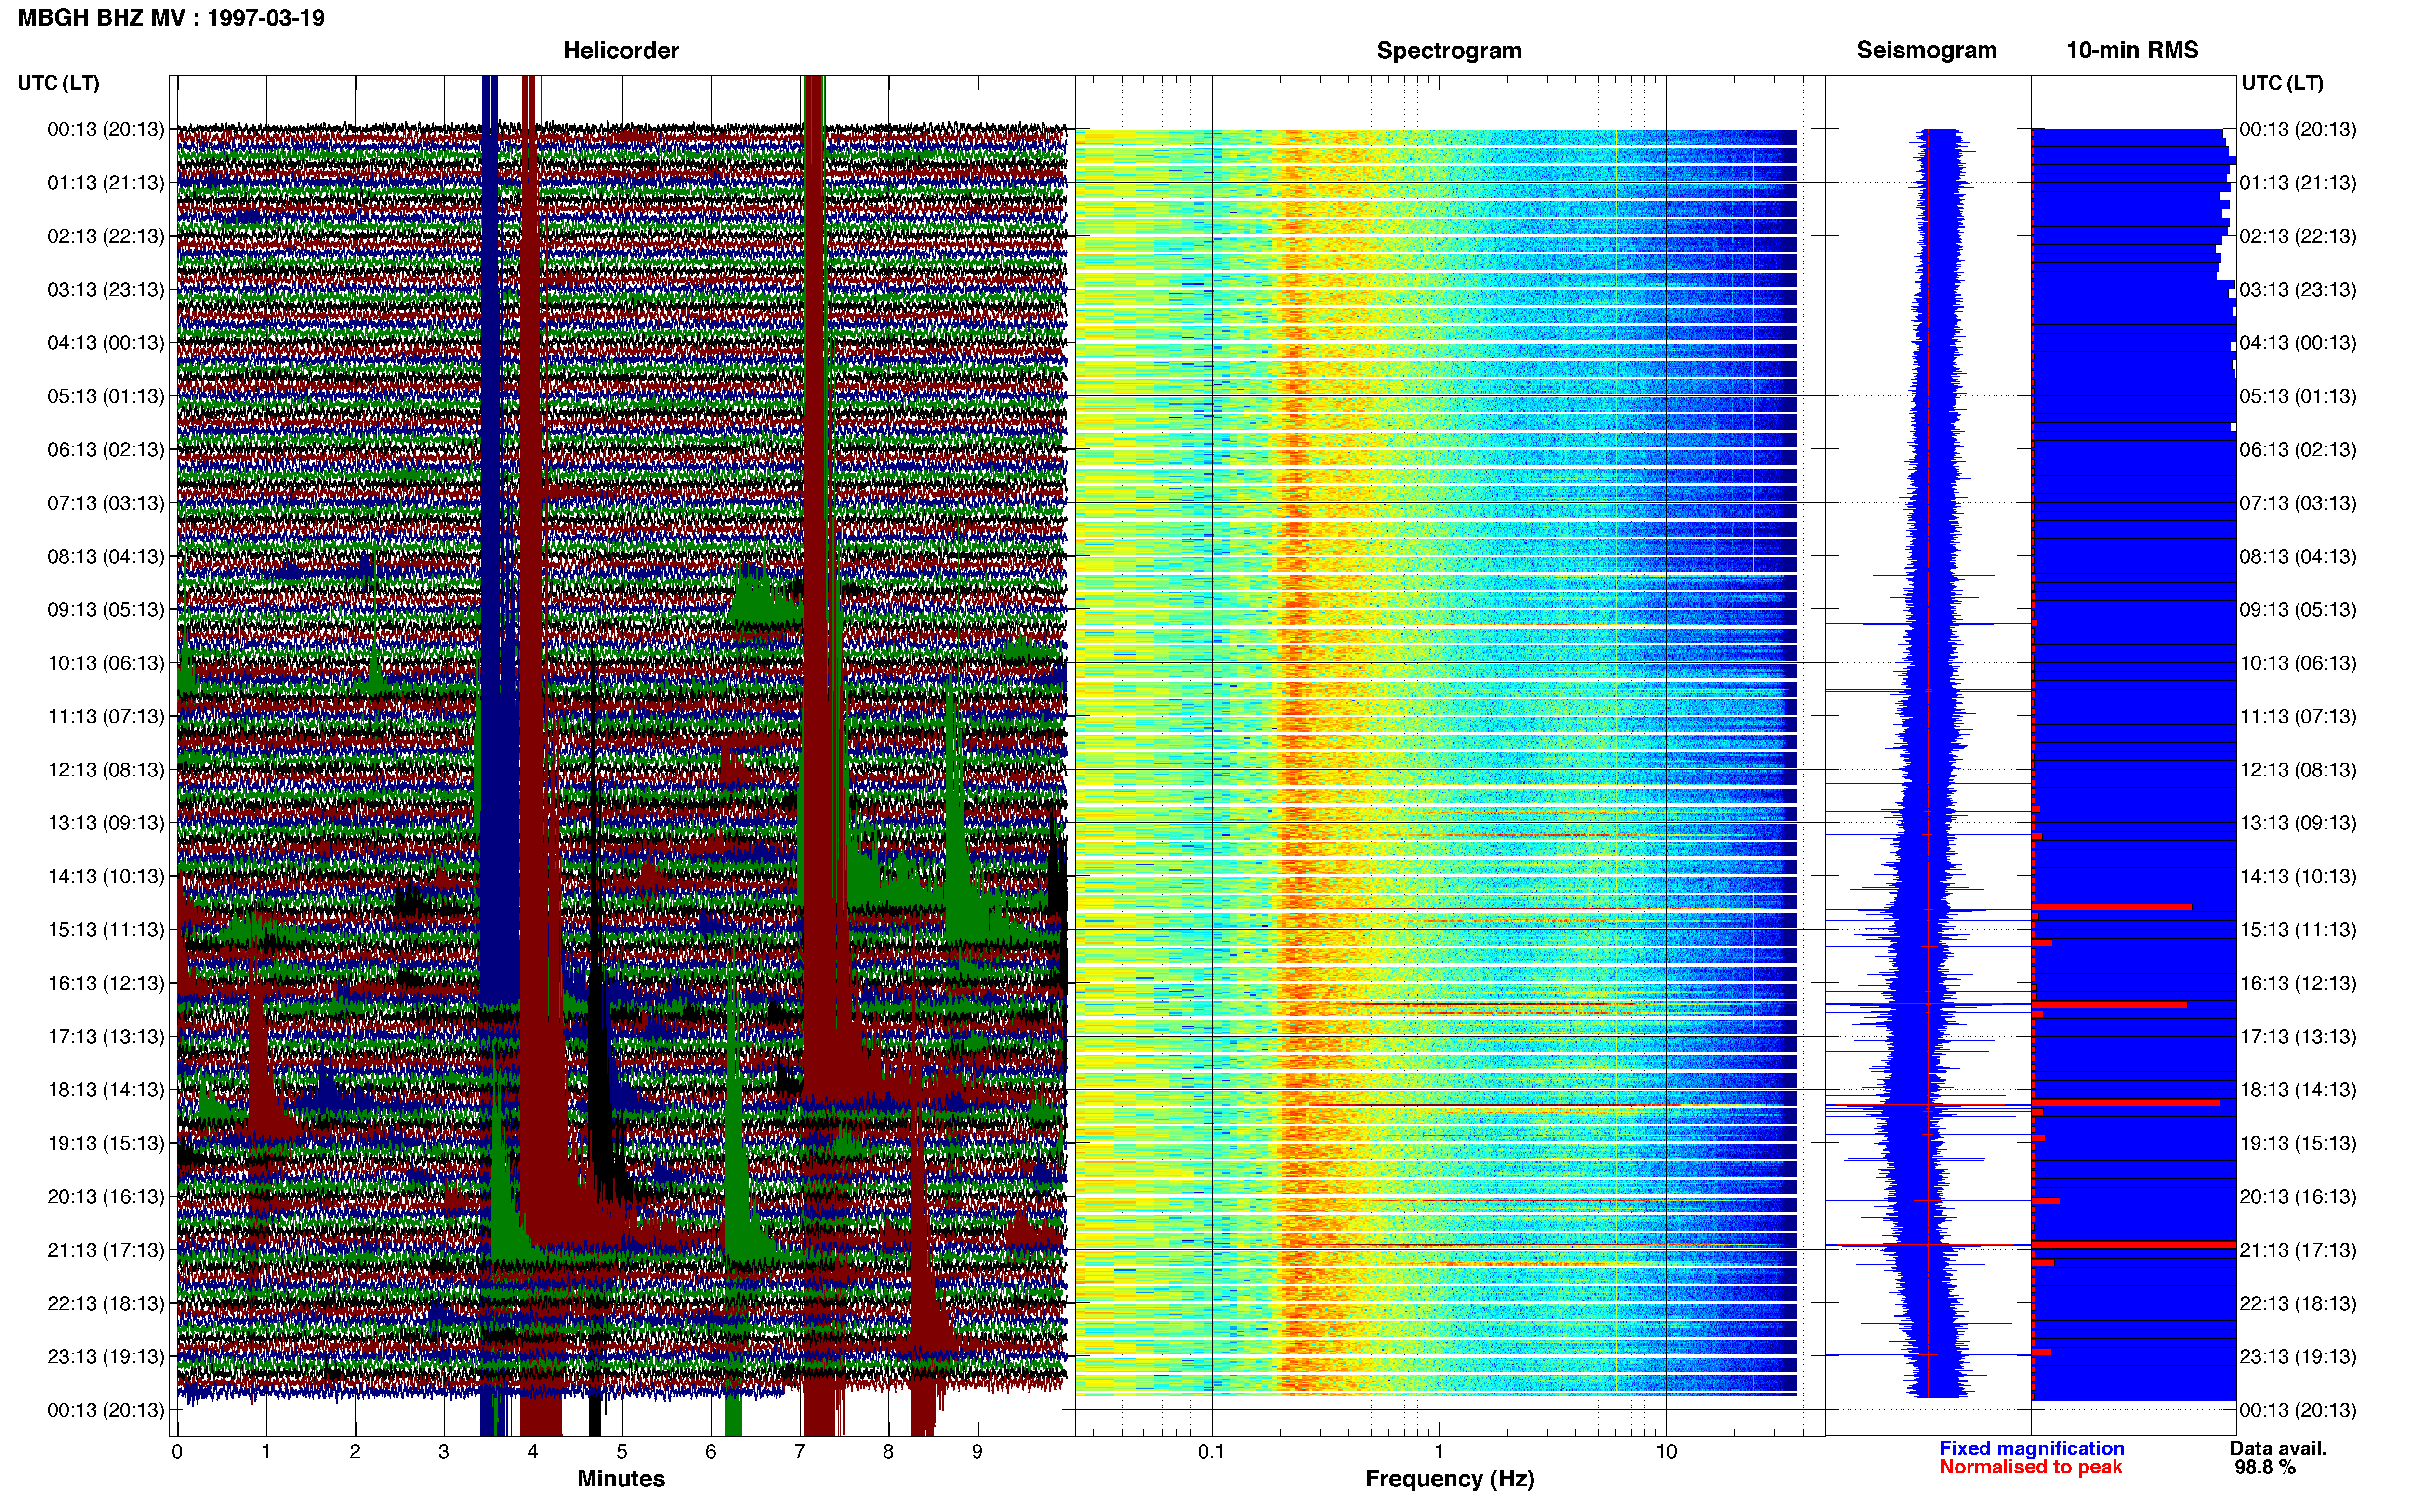Select the left '12:13 (08:13)' time label
Viewport: 2418px width, 1512px height.
[105, 770]
